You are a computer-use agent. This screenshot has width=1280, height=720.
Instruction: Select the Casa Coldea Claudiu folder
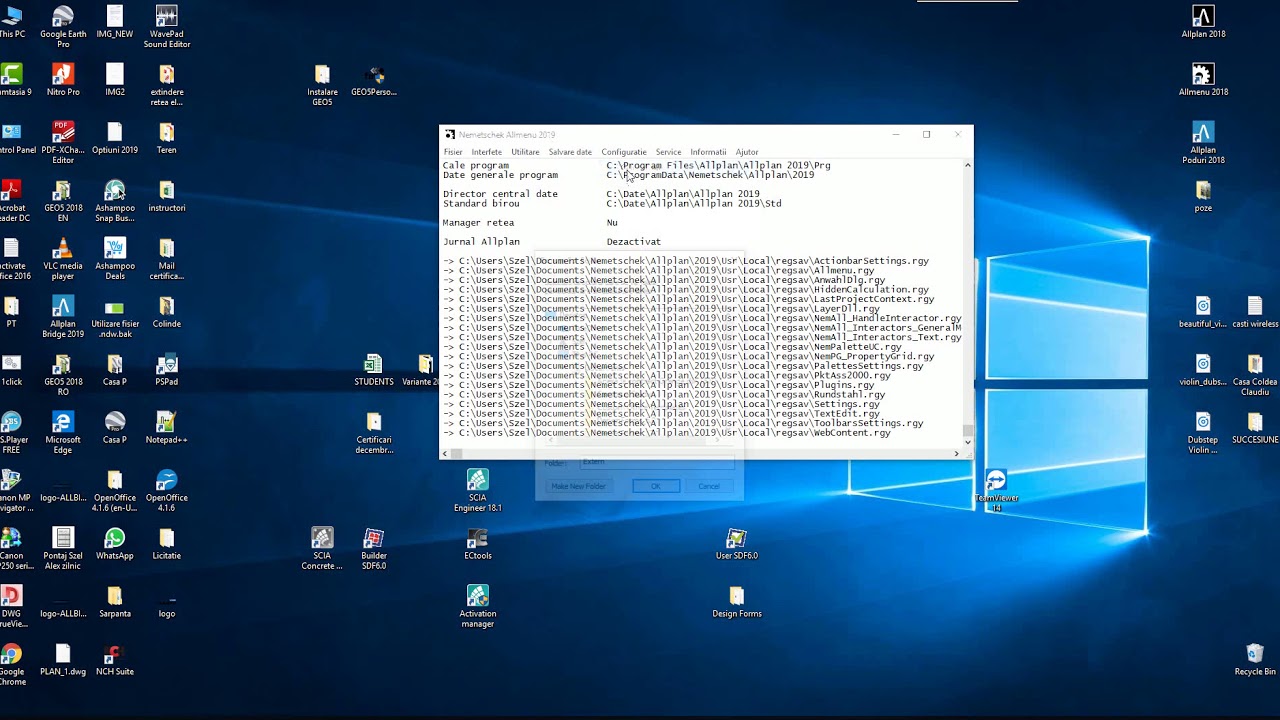tap(1255, 375)
